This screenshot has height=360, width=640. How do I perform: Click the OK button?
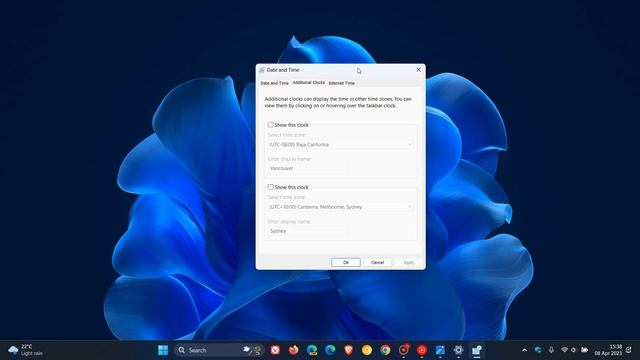click(346, 262)
